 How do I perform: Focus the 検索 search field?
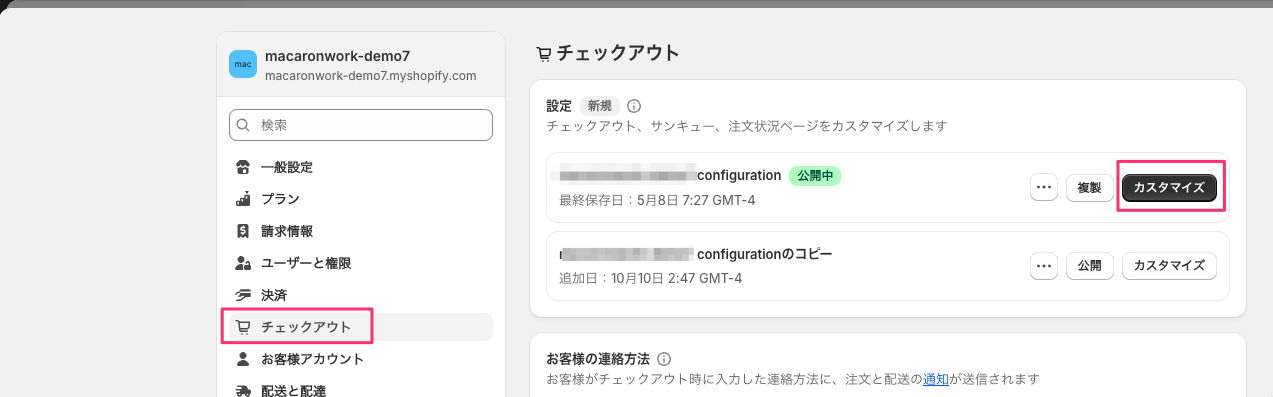[x=361, y=125]
